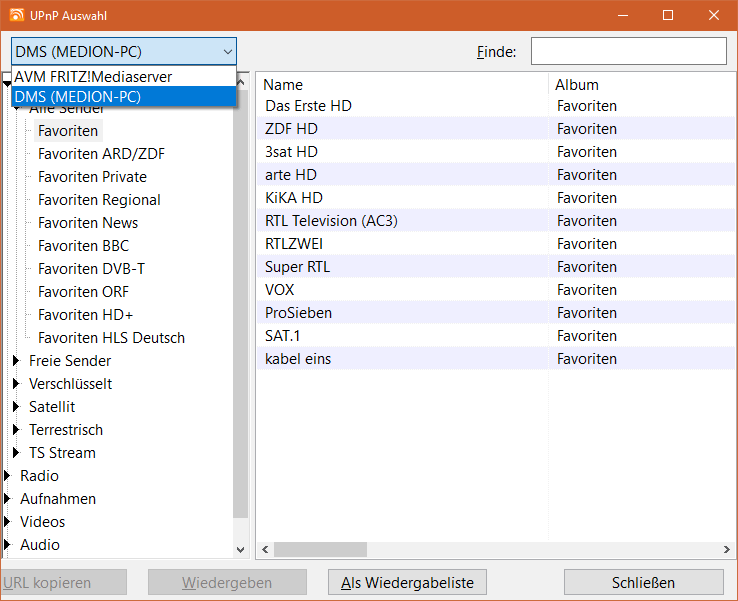Screen dimensions: 738x601
Task: Click into the Finde search field
Action: (628, 51)
